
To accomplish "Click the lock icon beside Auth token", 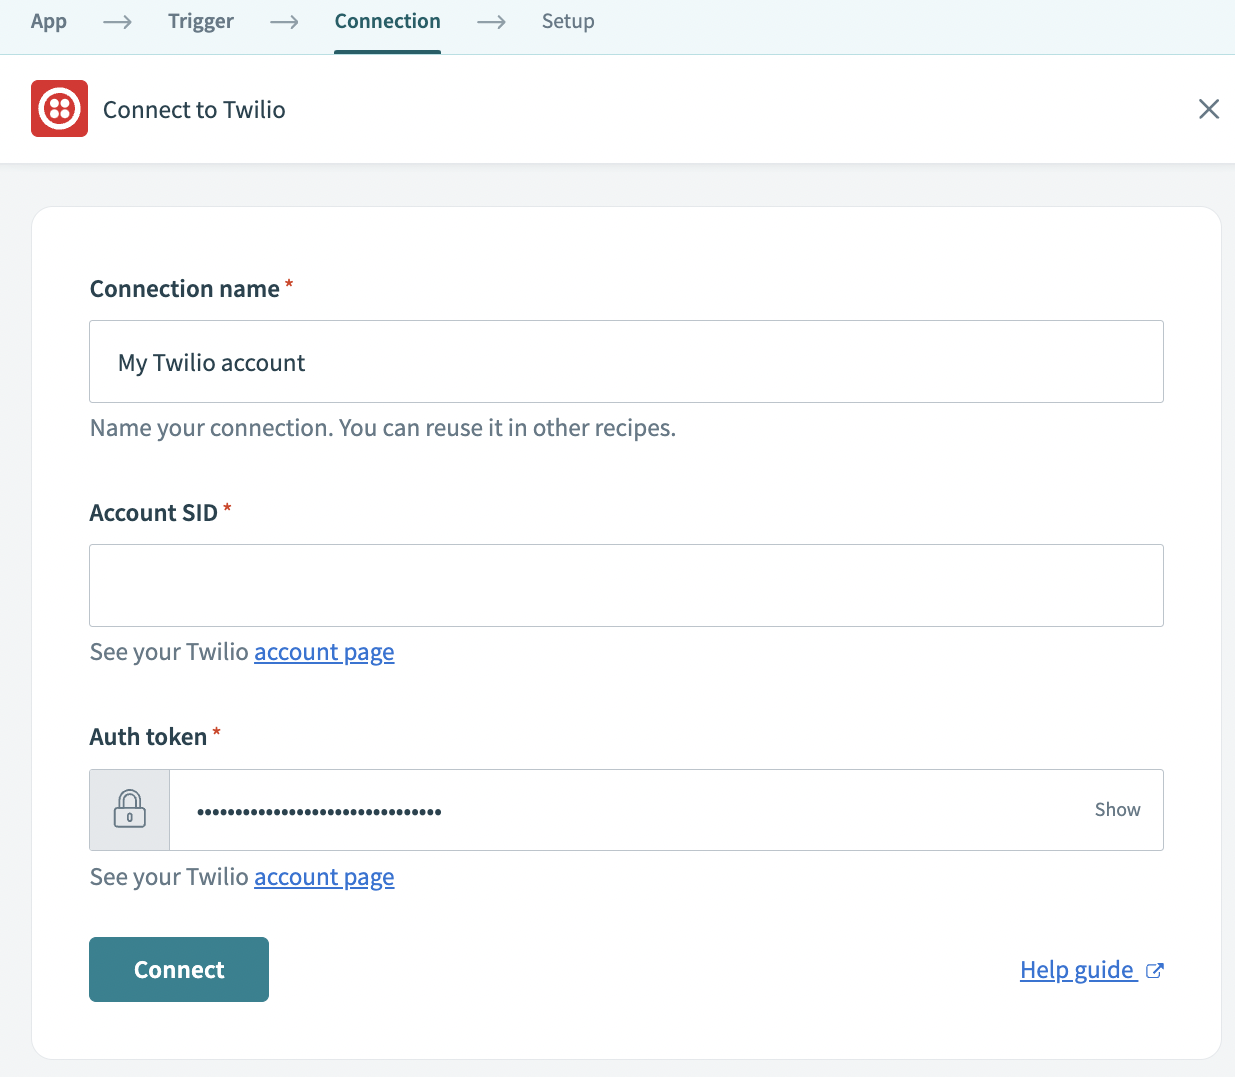I will coord(129,810).
